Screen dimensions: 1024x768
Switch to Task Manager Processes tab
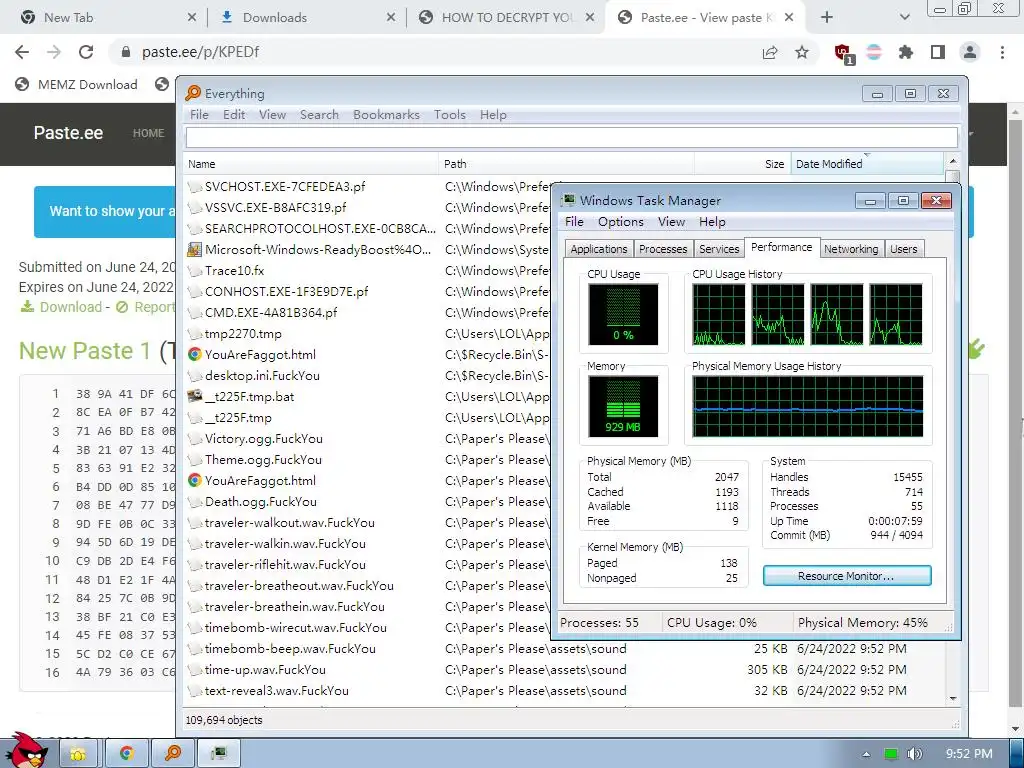[663, 249]
